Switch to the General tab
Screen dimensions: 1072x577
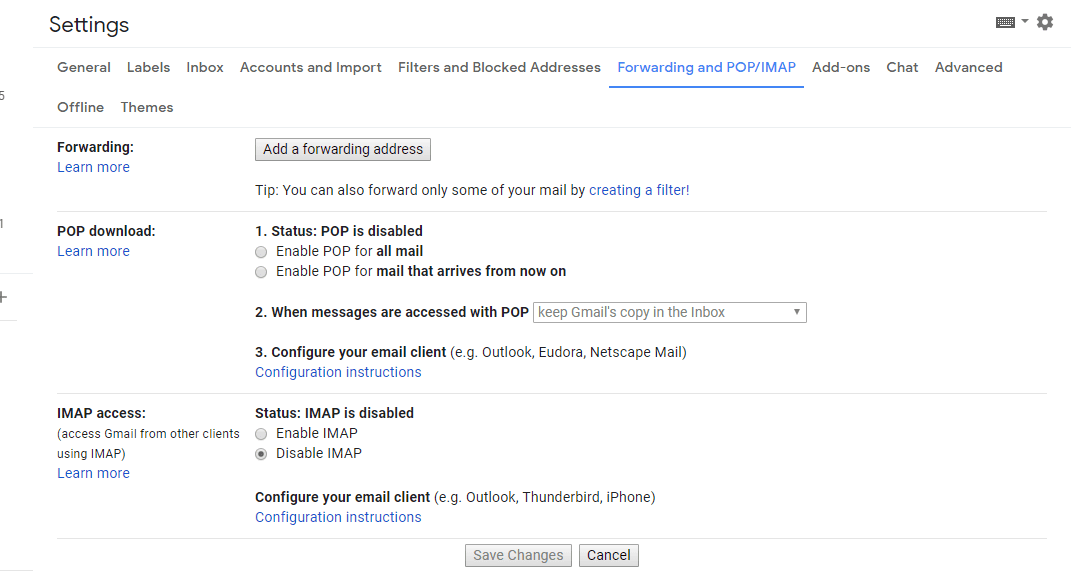pyautogui.click(x=83, y=68)
